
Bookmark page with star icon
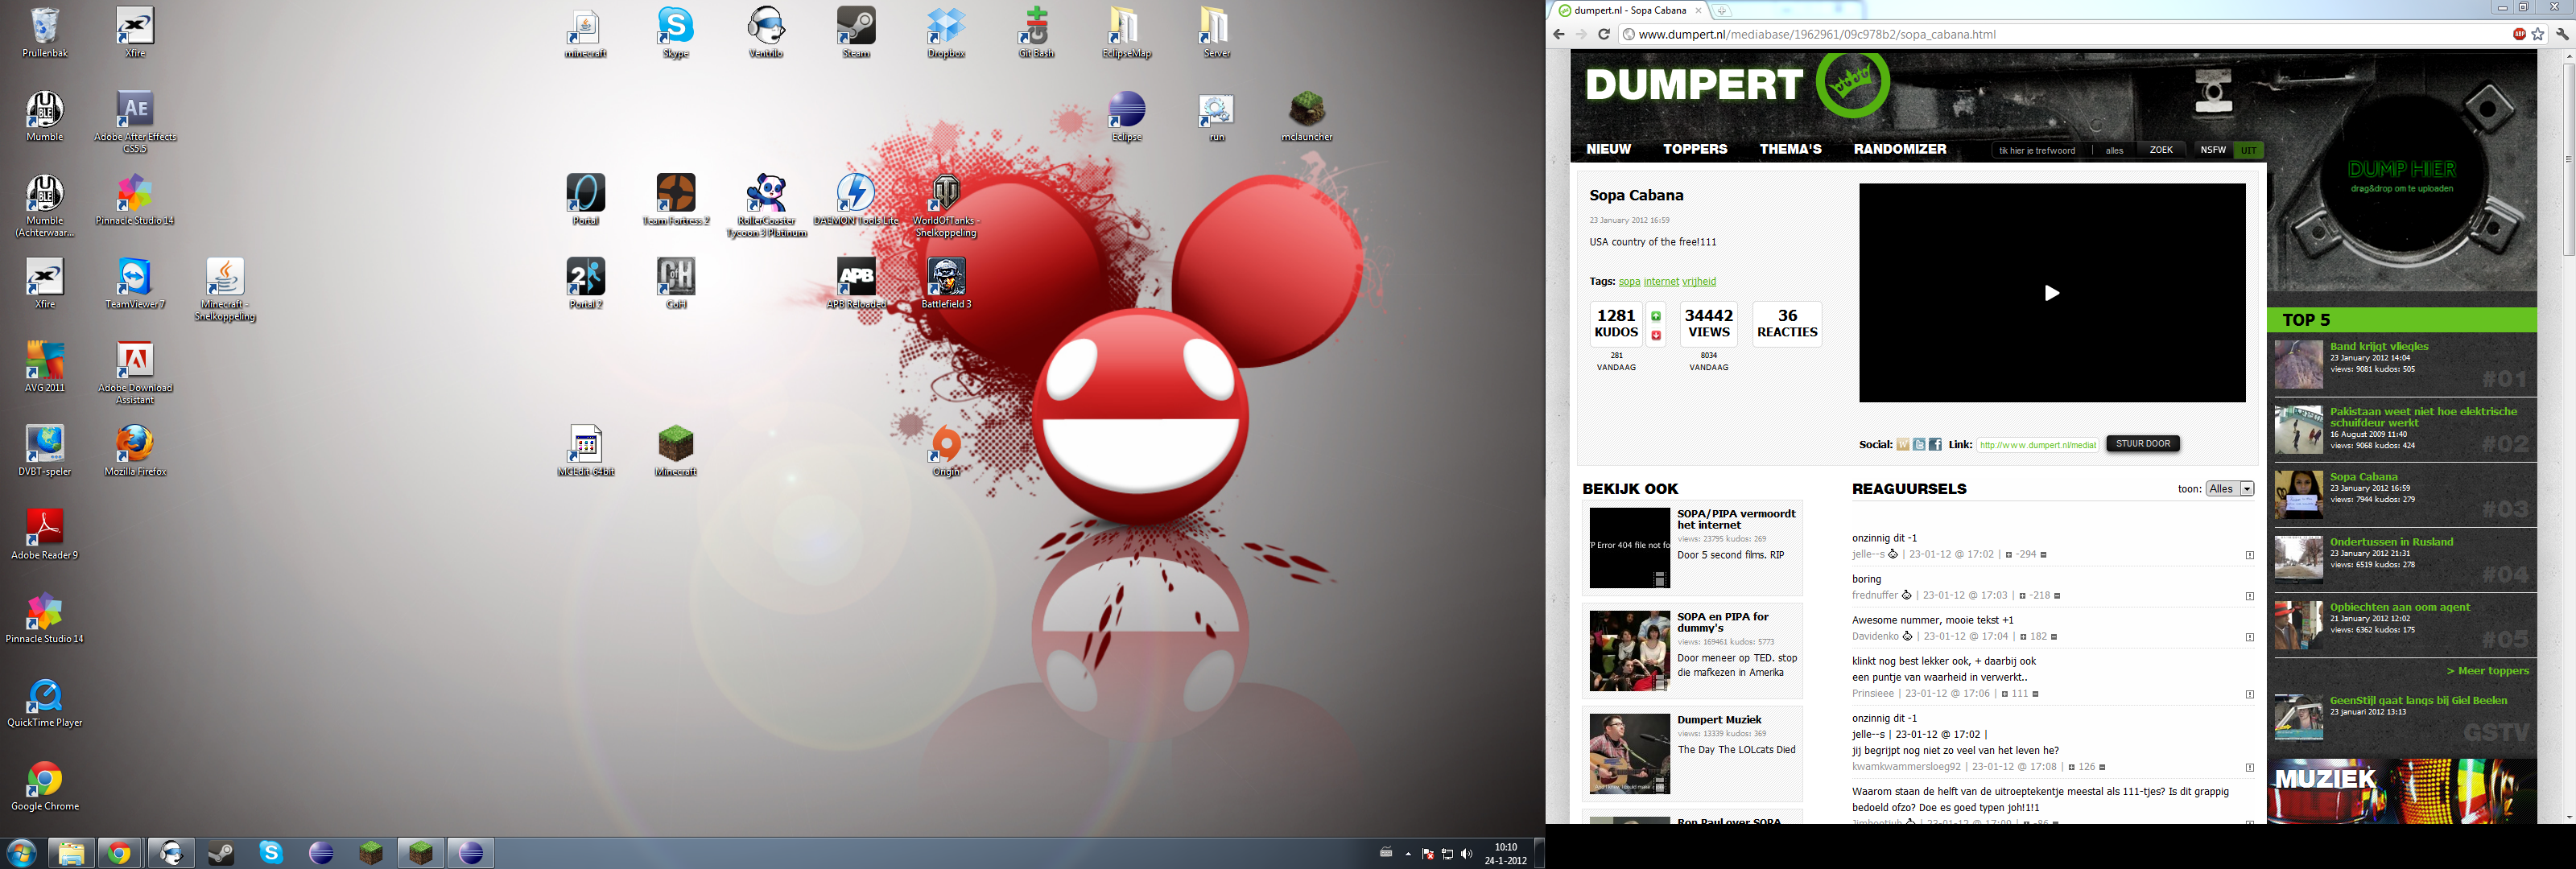(x=2538, y=34)
